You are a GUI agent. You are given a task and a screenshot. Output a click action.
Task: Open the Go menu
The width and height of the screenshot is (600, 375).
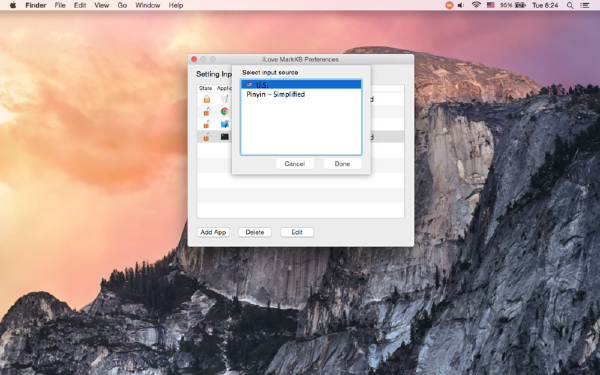pyautogui.click(x=122, y=5)
